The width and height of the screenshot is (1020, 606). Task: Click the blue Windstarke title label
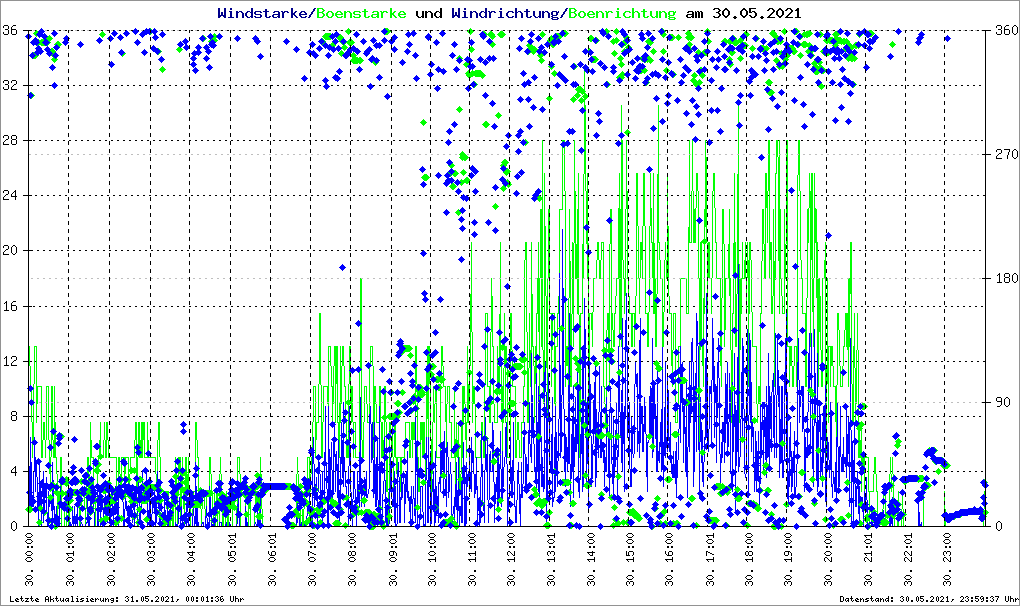pyautogui.click(x=264, y=14)
